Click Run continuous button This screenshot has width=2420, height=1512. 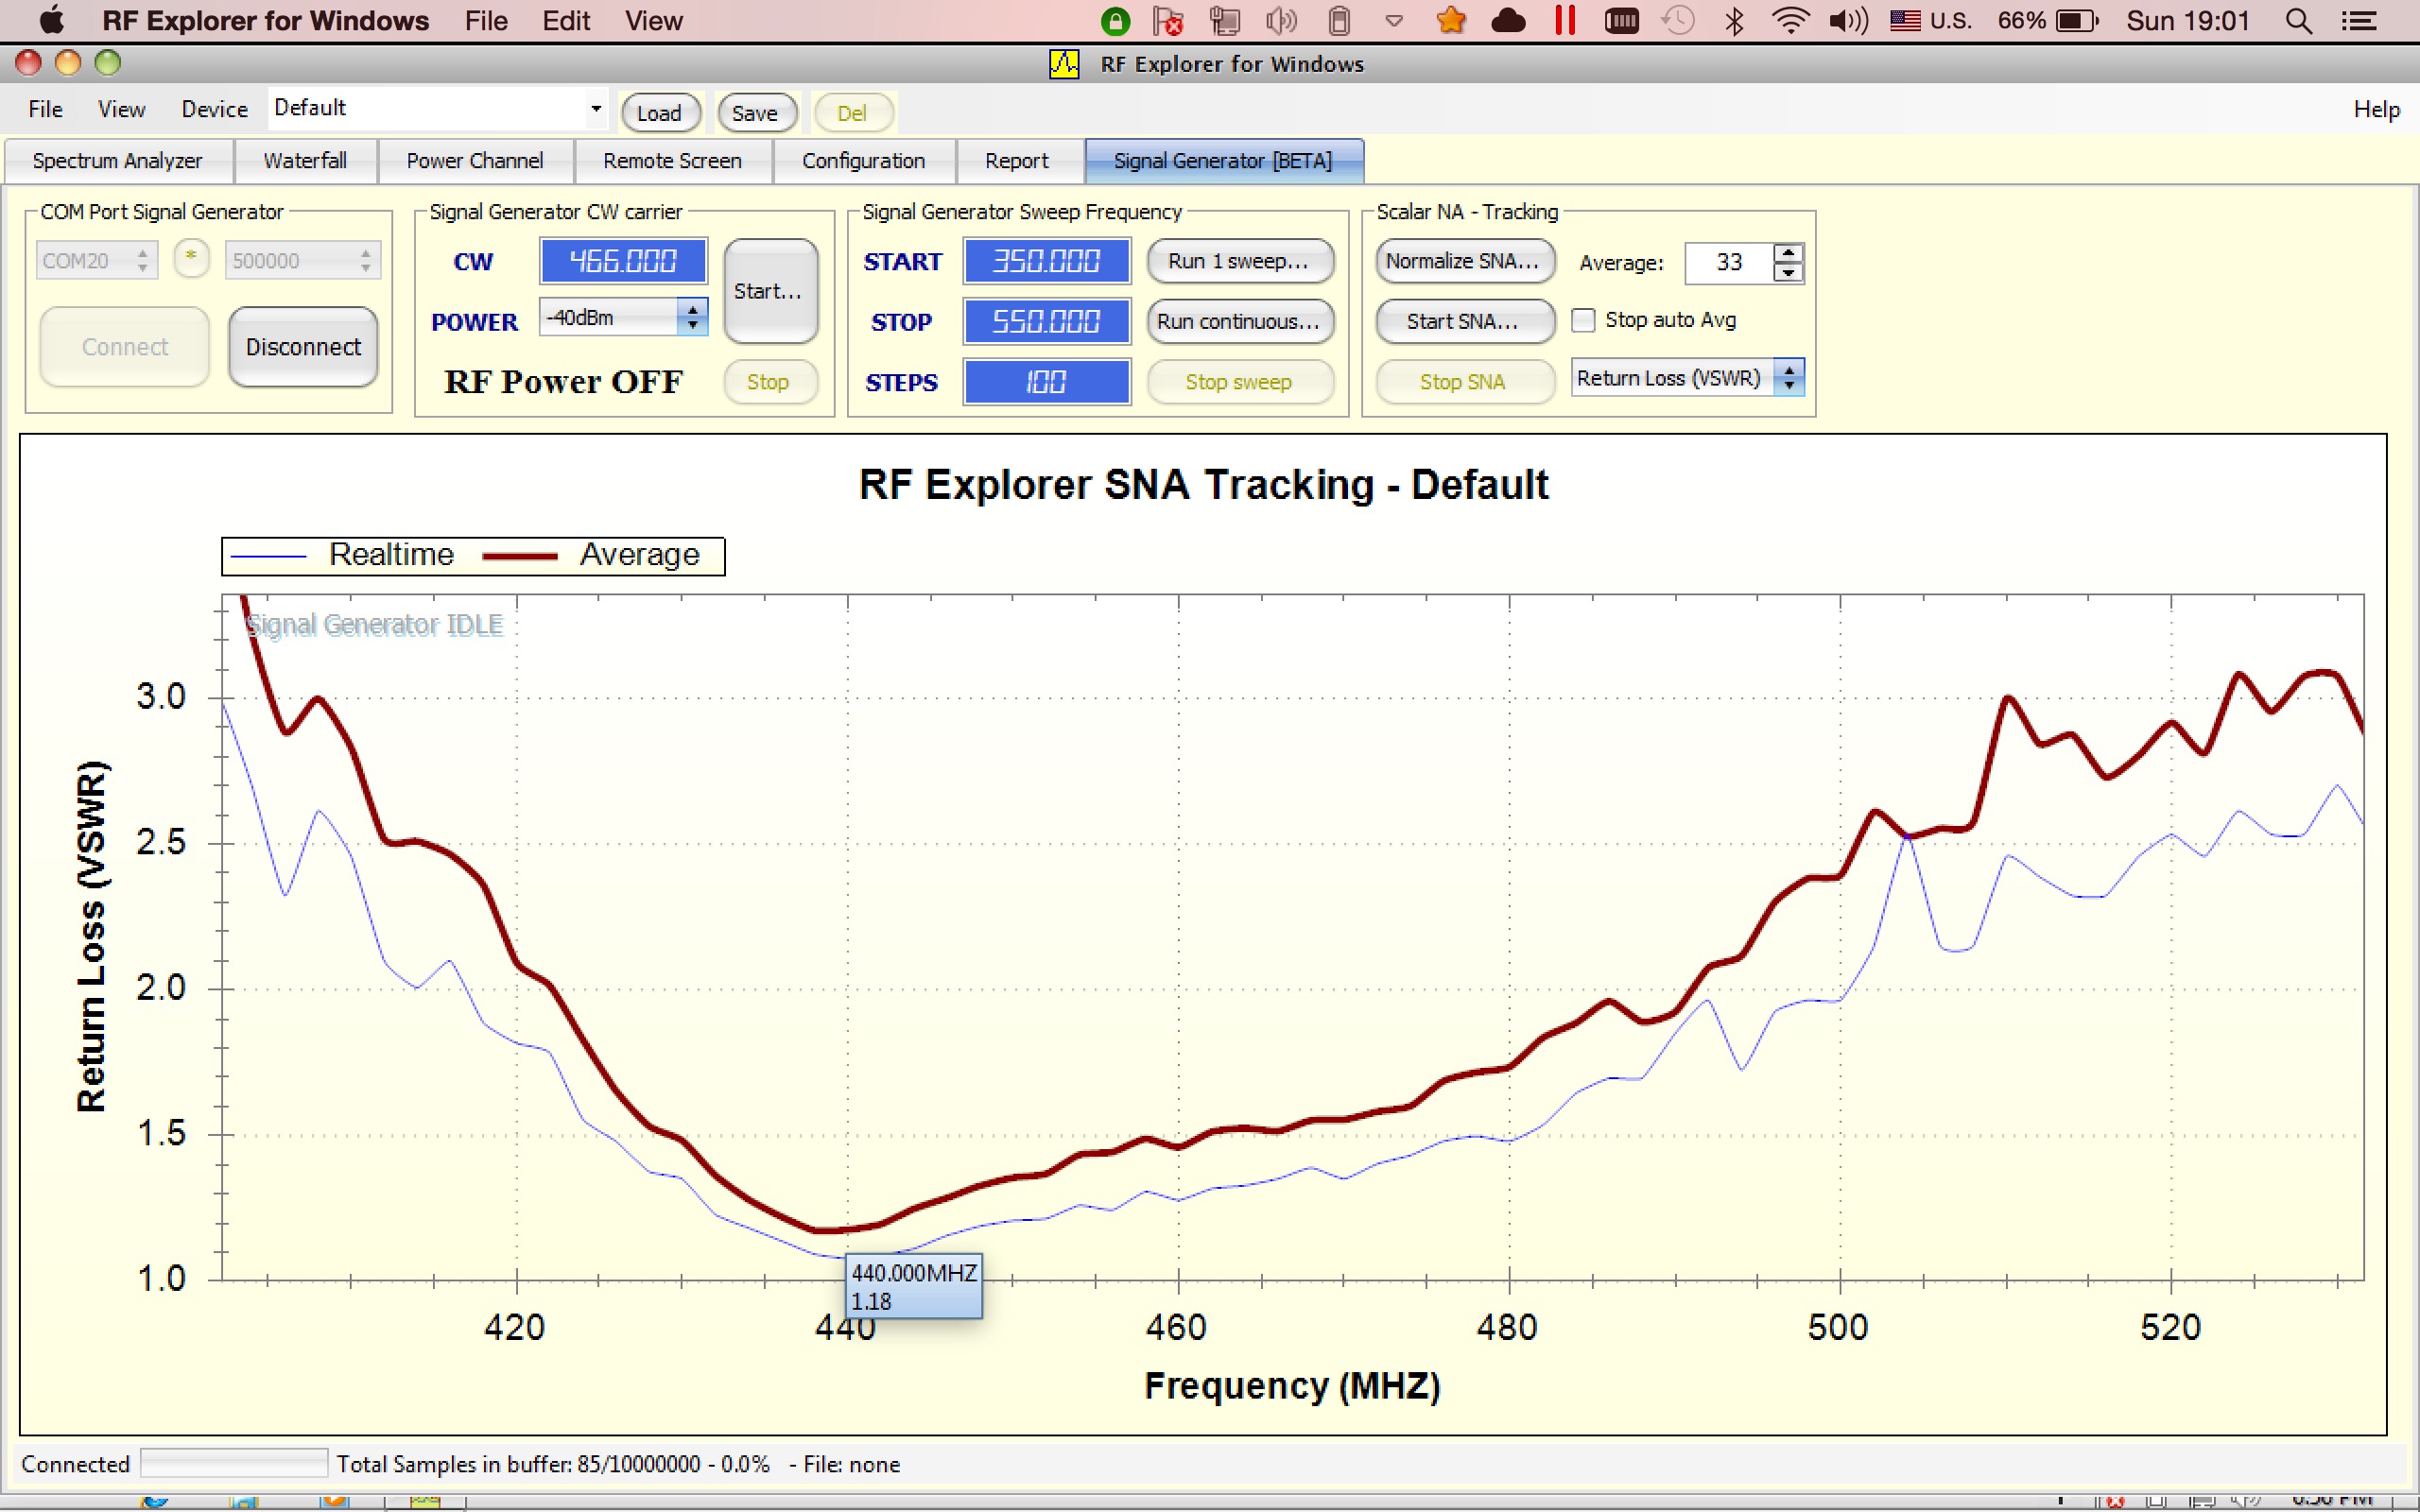point(1238,321)
